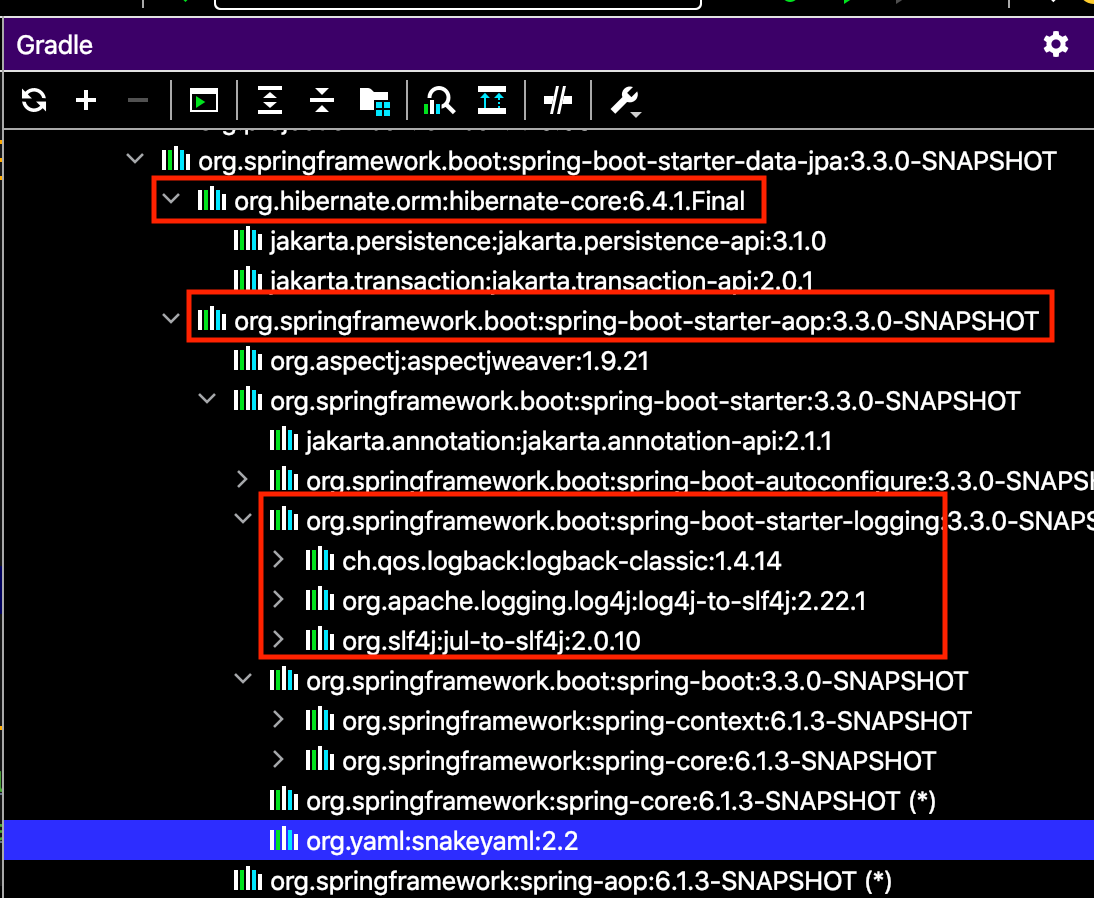Click the logback-classic:1.4.14 label
The height and width of the screenshot is (898, 1094).
[562, 561]
